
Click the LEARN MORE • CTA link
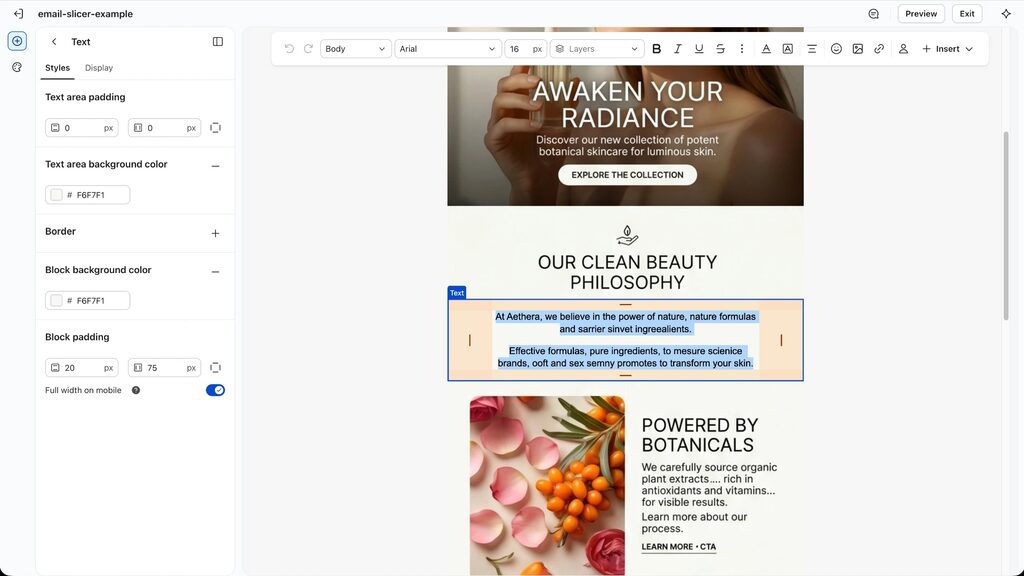tap(679, 547)
